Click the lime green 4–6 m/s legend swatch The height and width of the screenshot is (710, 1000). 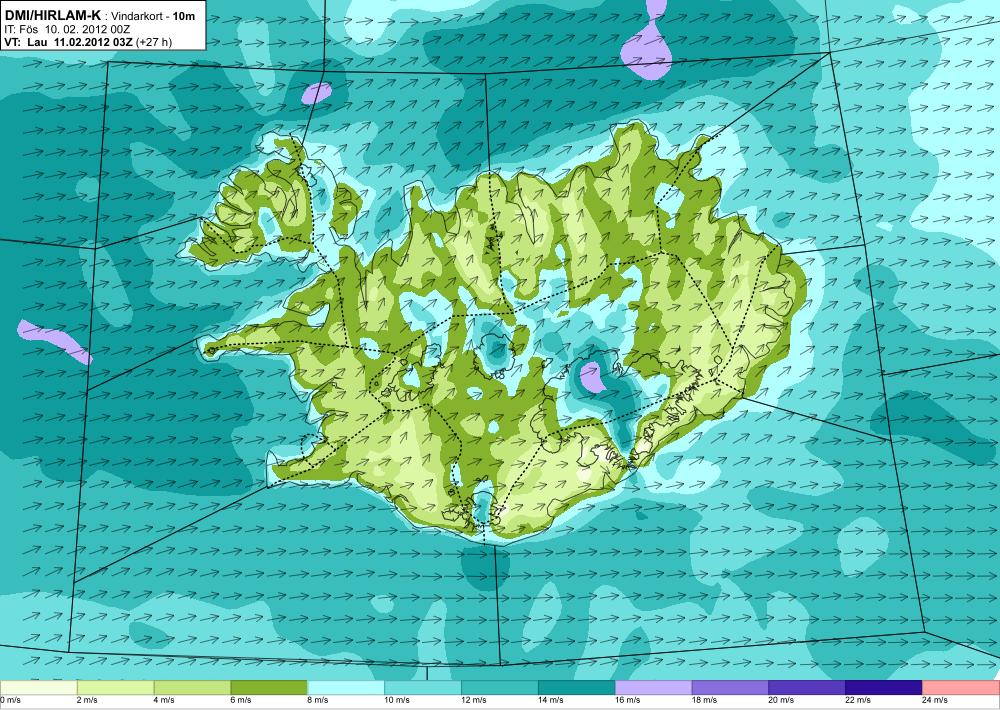(192, 688)
